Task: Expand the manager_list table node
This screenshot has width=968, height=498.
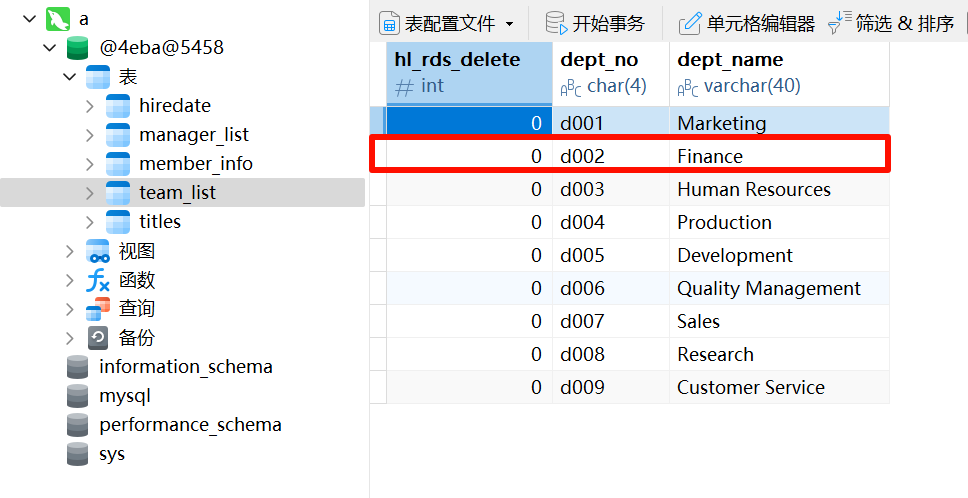Action: (x=90, y=135)
